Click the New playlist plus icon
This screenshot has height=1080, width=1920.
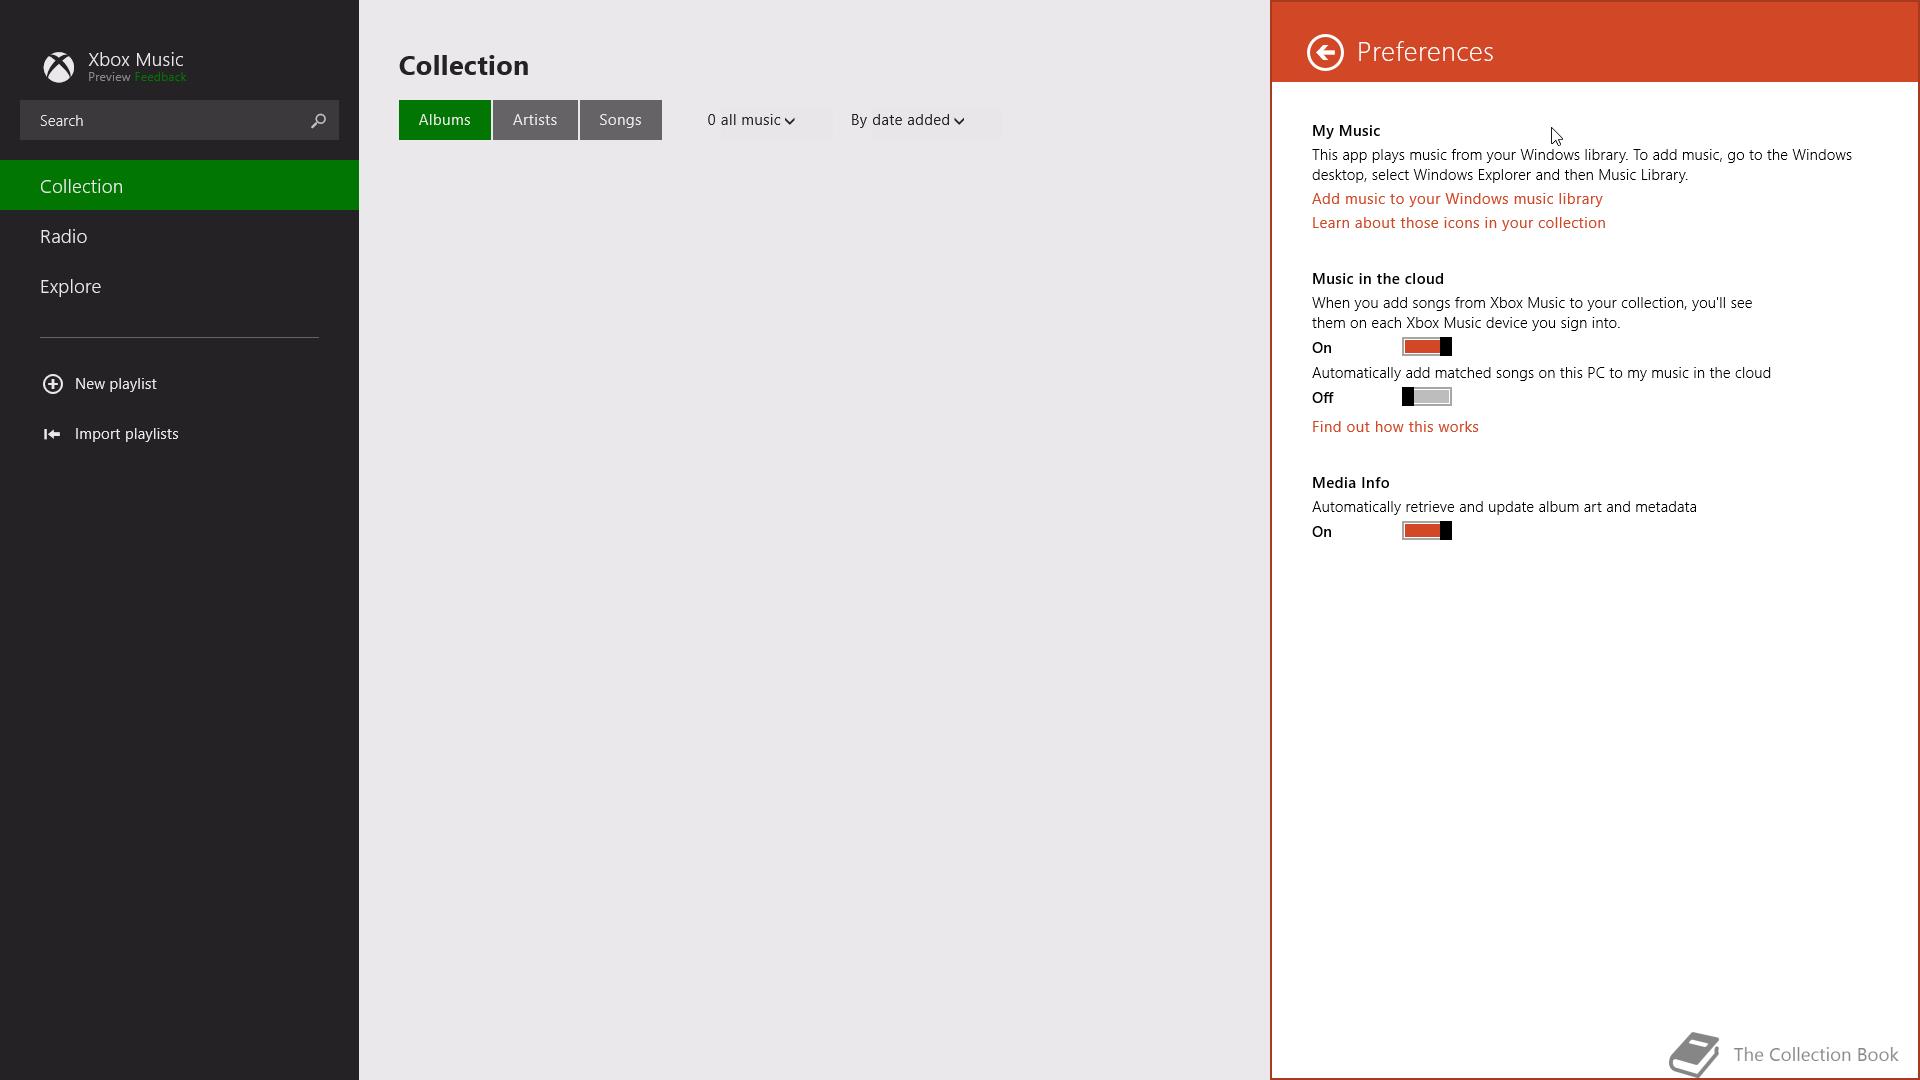click(53, 384)
